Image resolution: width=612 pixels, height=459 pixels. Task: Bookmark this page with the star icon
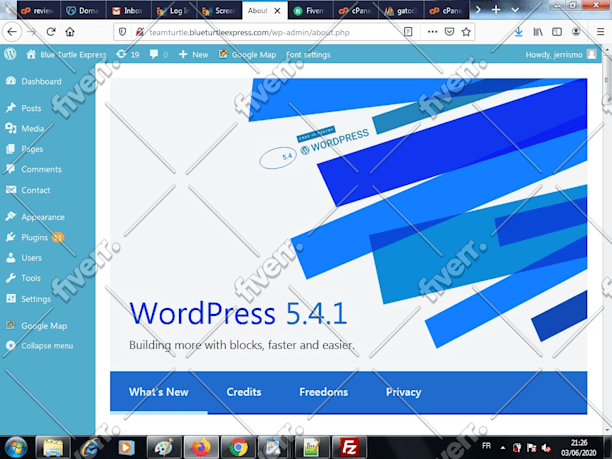pyautogui.click(x=466, y=32)
